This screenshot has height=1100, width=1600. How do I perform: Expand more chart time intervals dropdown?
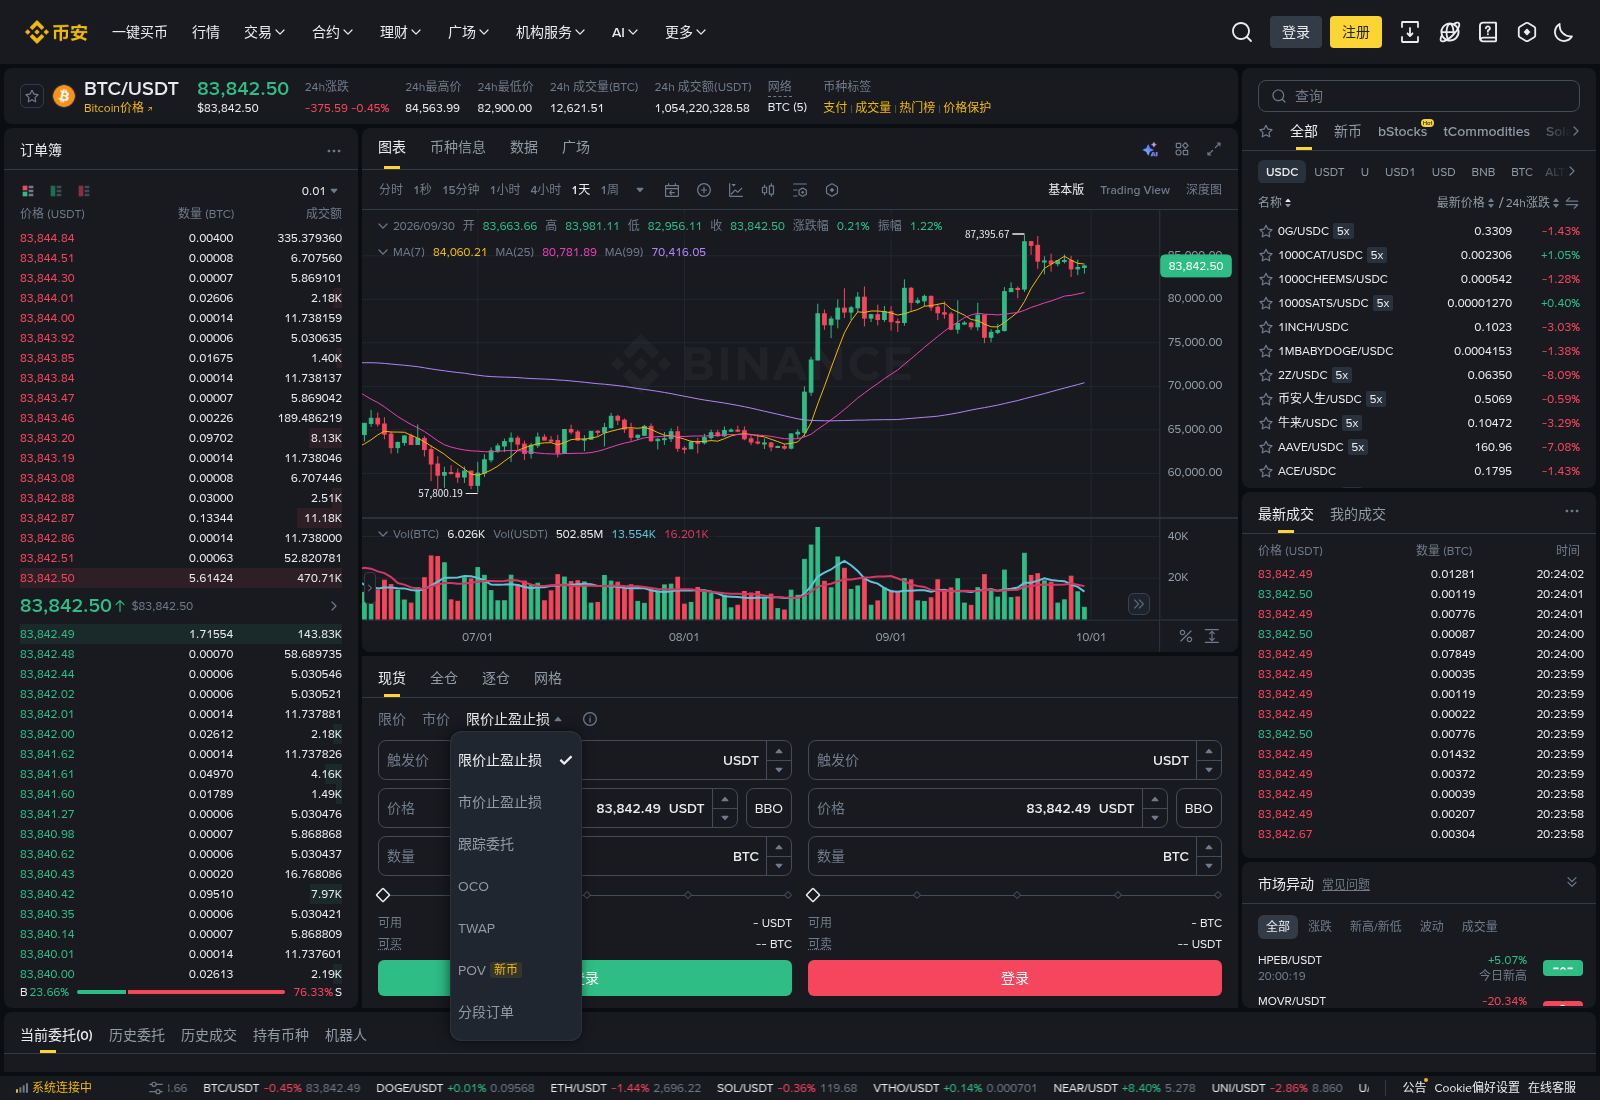[640, 190]
